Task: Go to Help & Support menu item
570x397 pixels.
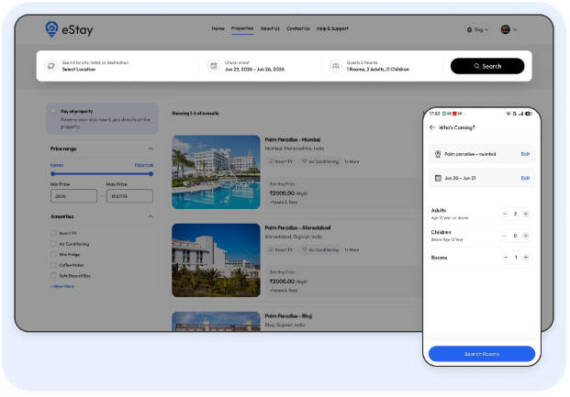Action: pyautogui.click(x=332, y=28)
